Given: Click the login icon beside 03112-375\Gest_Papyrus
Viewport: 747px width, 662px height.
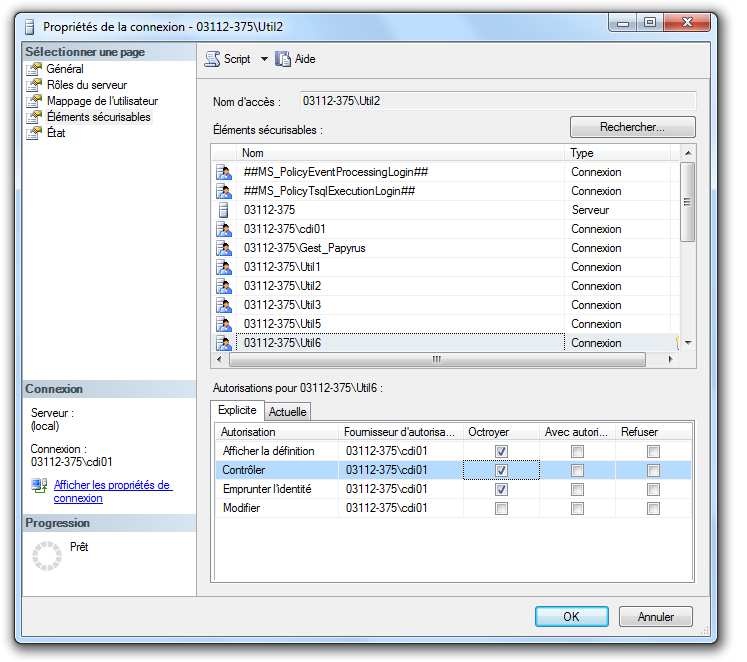Looking at the screenshot, I should [224, 248].
